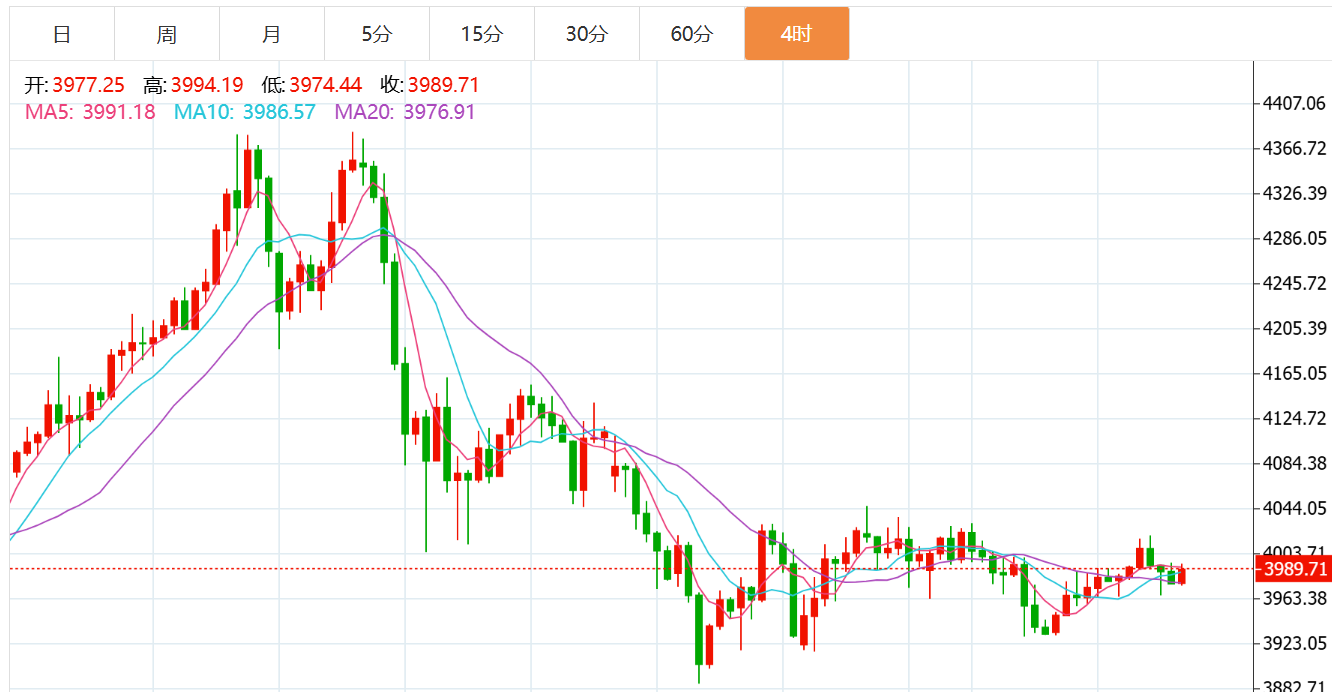Click the 开 opening price 3977.25
The image size is (1332, 692).
[88, 85]
